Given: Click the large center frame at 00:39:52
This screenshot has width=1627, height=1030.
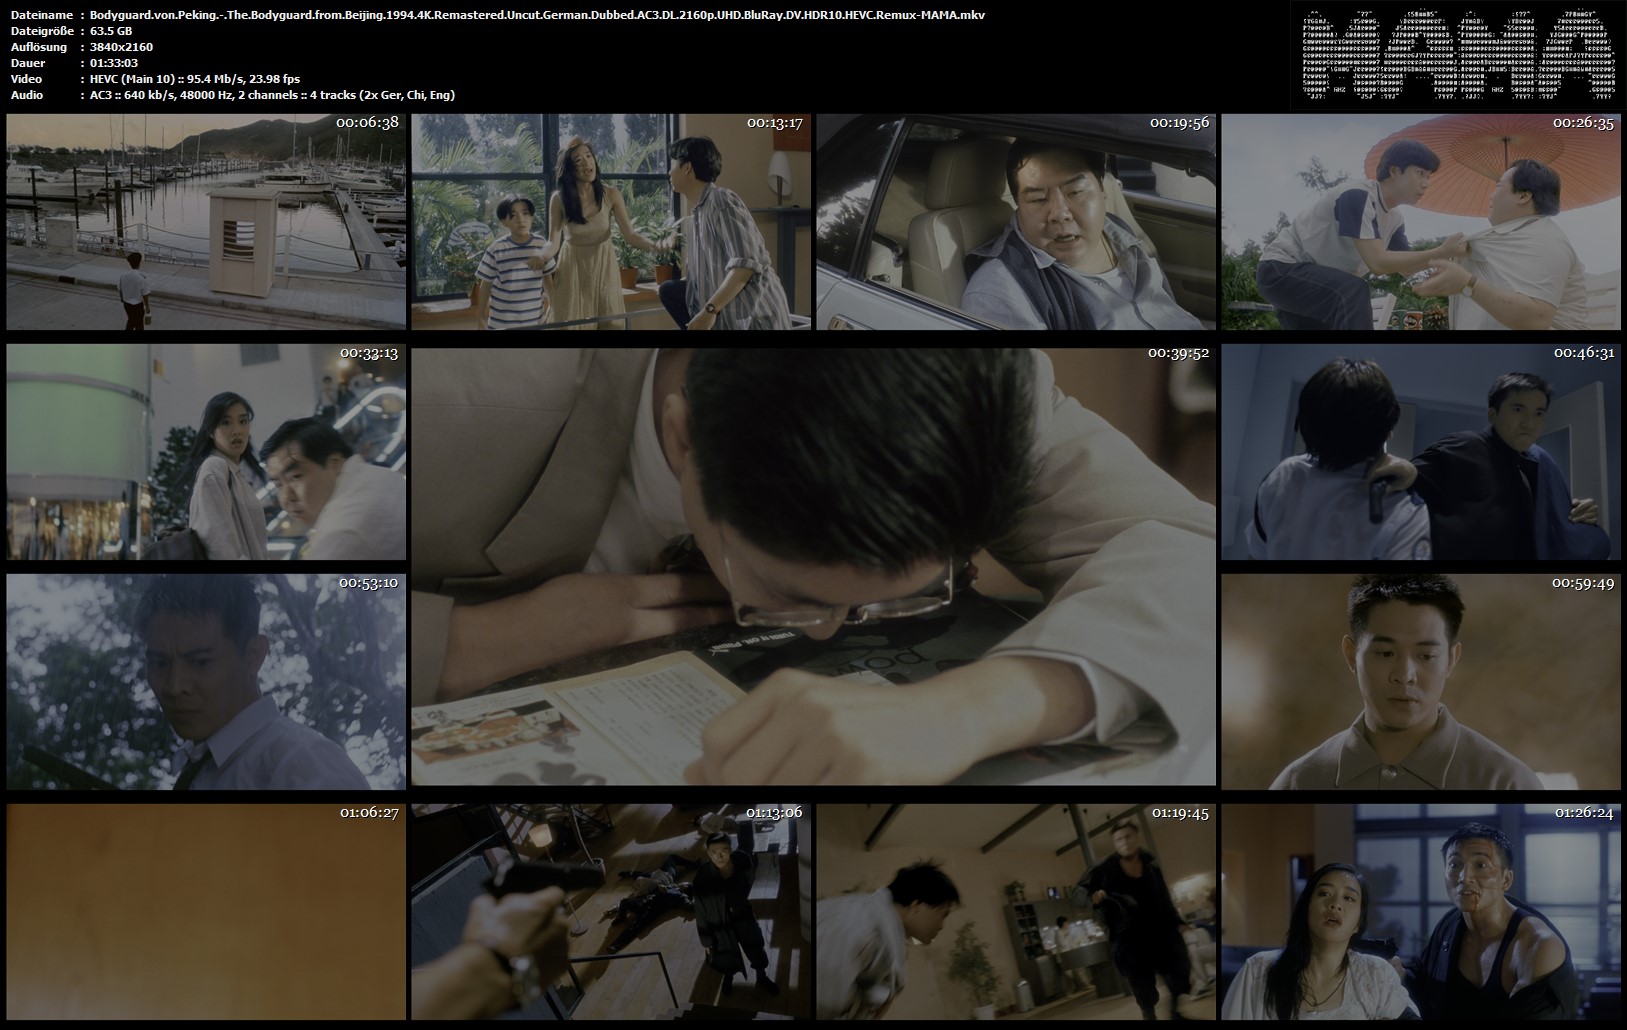Looking at the screenshot, I should point(814,567).
